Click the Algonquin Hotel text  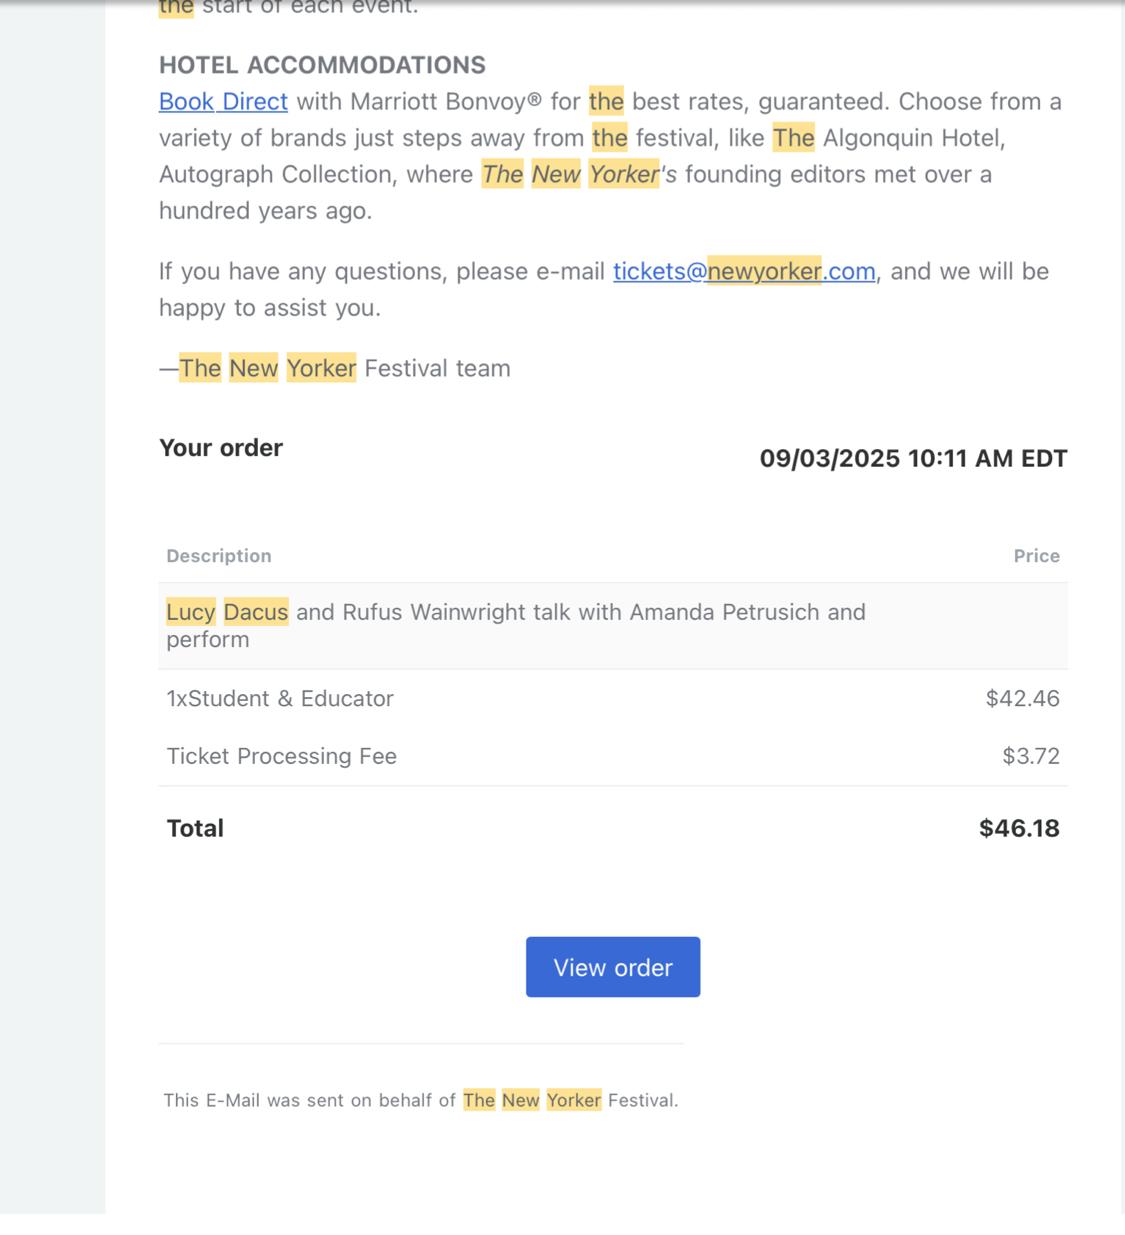[x=913, y=138]
